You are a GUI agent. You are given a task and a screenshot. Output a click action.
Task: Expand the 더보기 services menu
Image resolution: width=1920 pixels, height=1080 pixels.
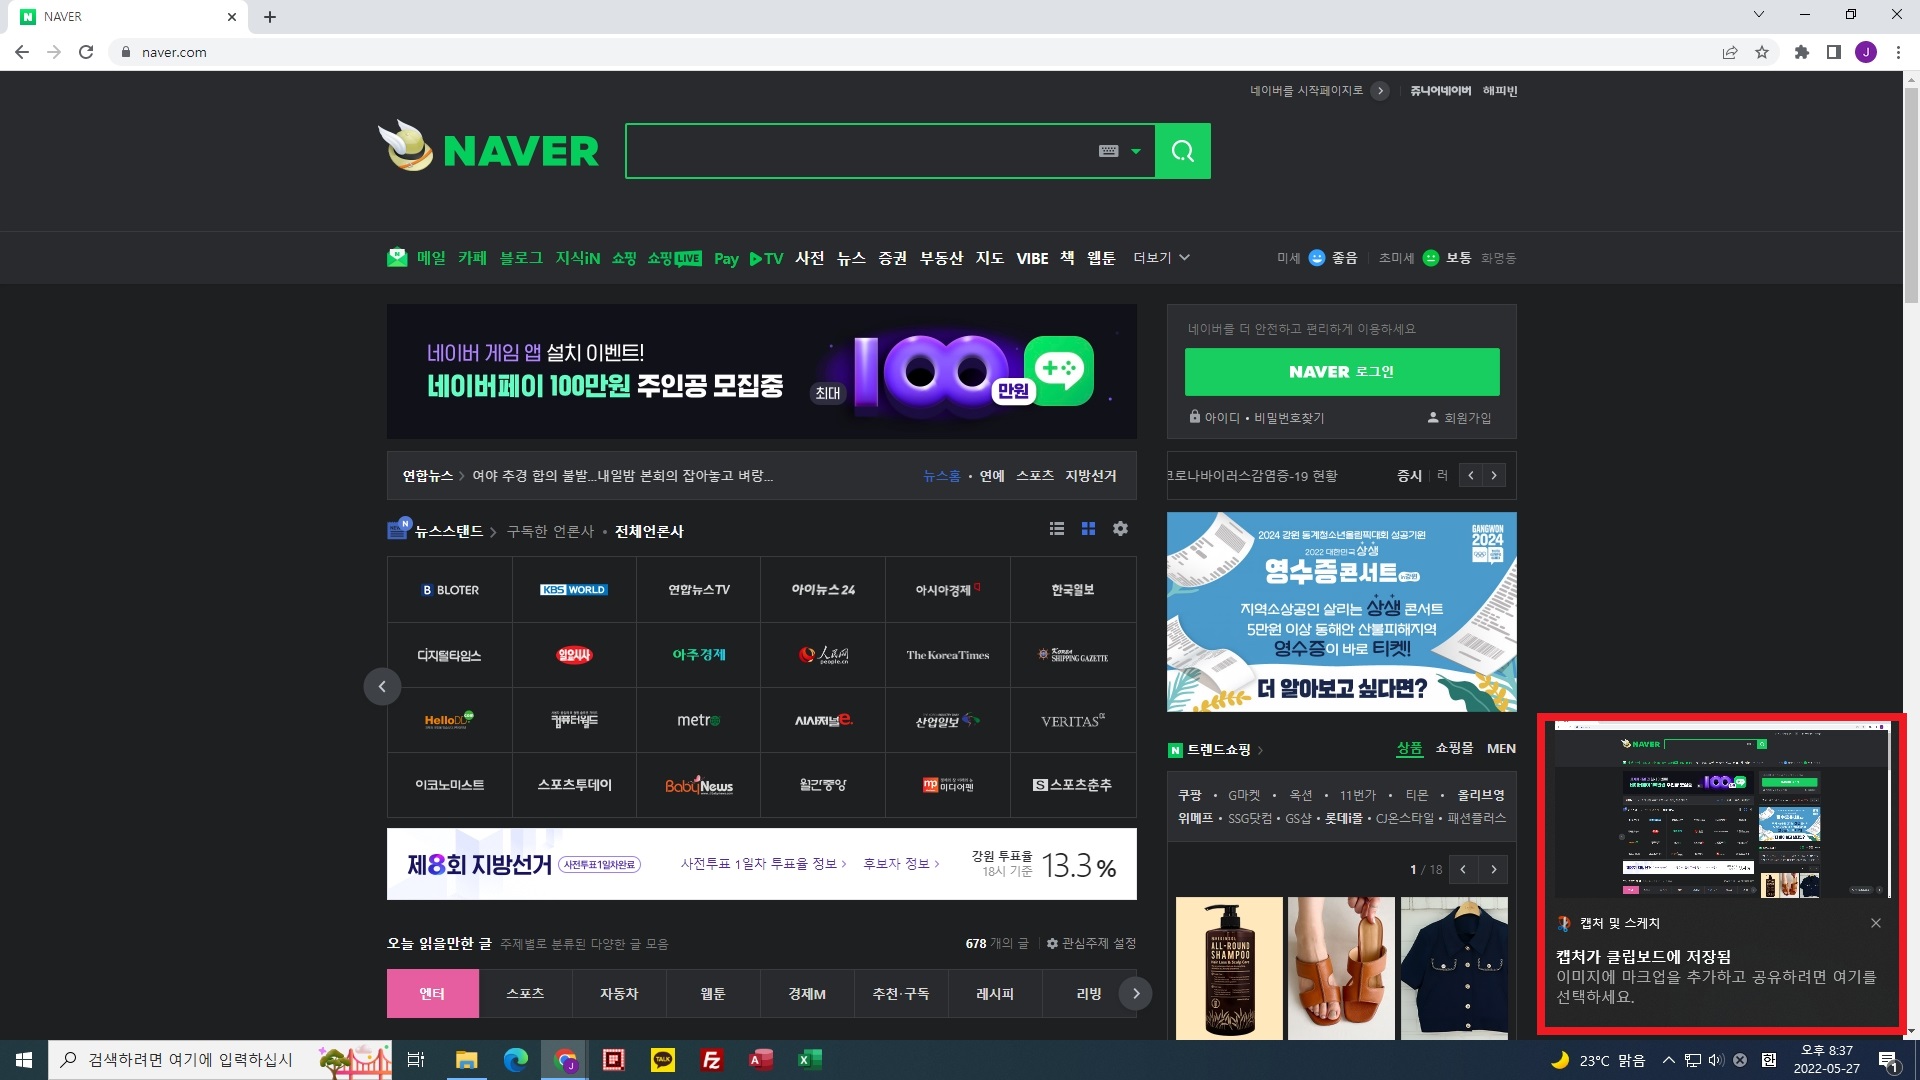pos(1161,258)
